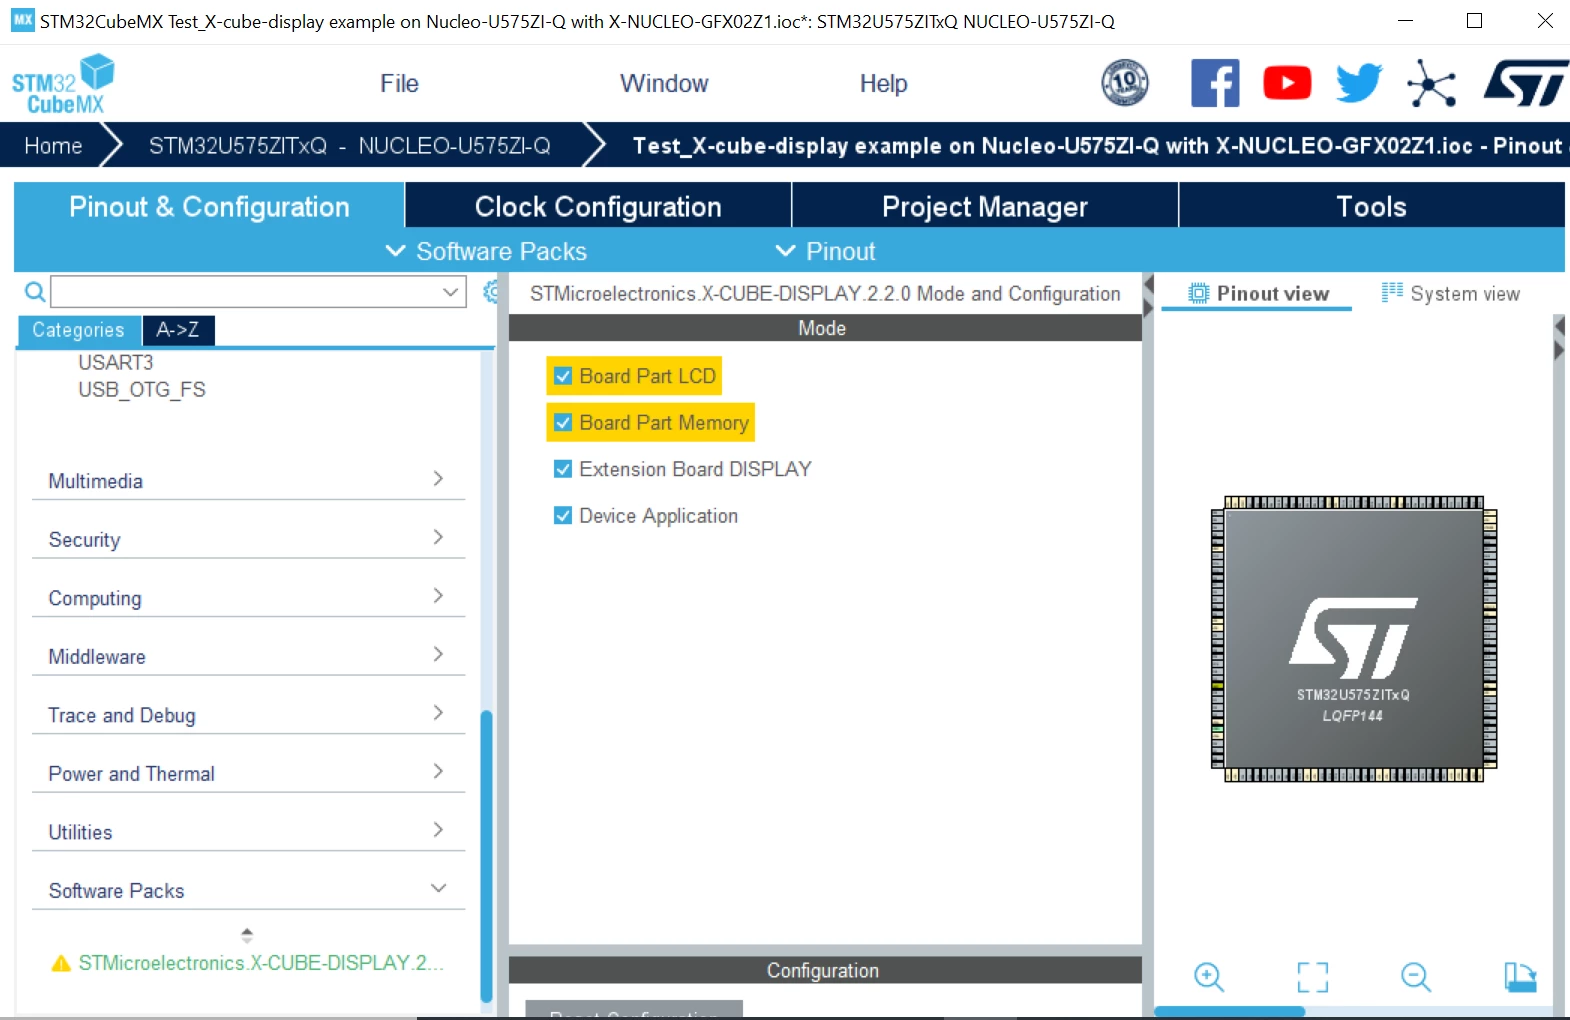The height and width of the screenshot is (1020, 1570).
Task: Click the panel splitter arrows left of Pinout view
Action: pos(1149,297)
